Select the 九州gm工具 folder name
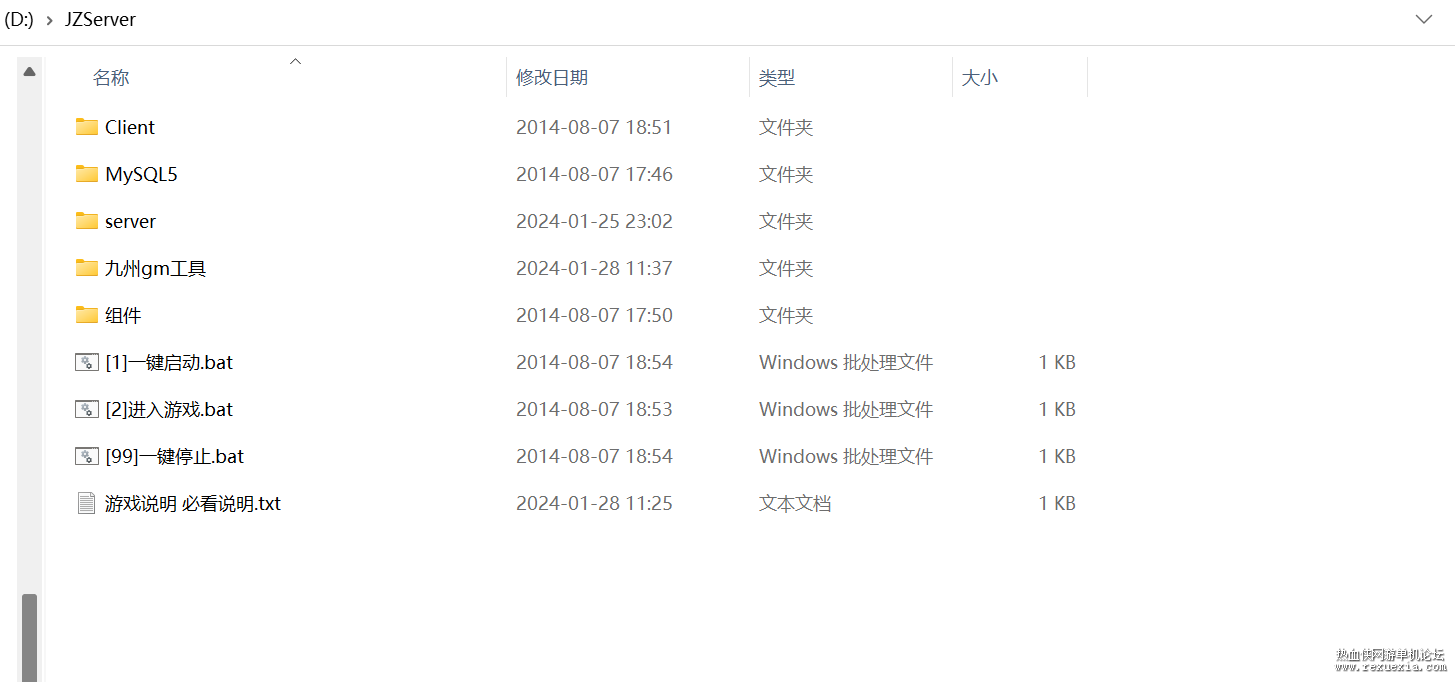 (x=155, y=268)
